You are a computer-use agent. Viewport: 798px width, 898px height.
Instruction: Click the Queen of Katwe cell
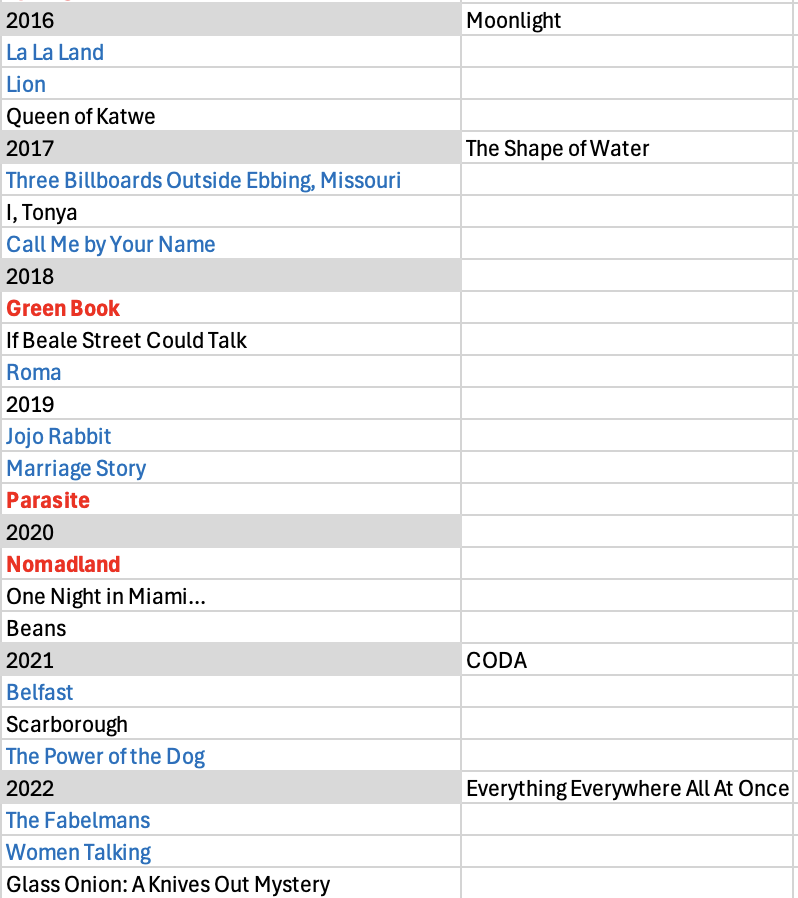coord(81,116)
